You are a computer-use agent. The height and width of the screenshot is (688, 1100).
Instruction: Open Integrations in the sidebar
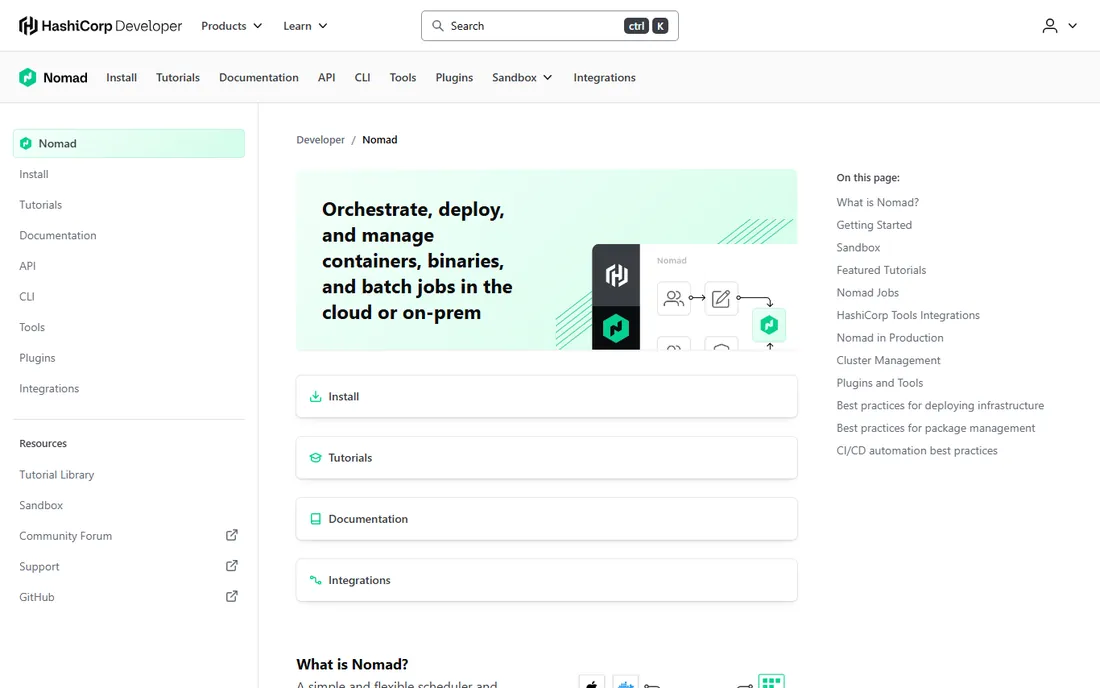click(x=49, y=389)
